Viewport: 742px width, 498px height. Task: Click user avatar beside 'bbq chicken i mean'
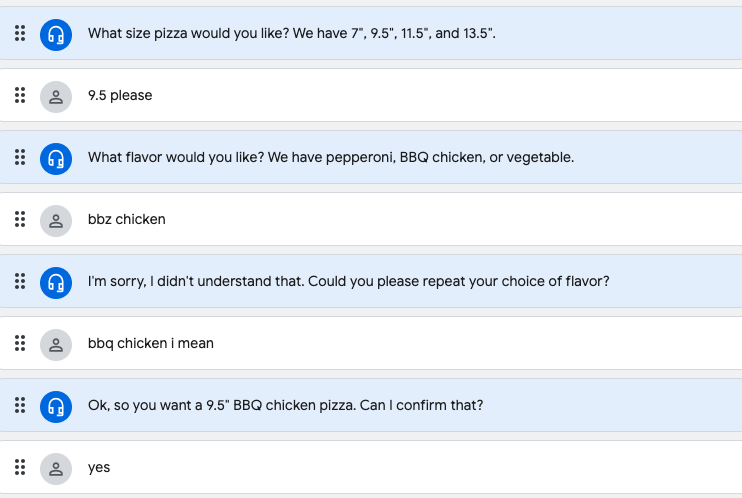56,344
